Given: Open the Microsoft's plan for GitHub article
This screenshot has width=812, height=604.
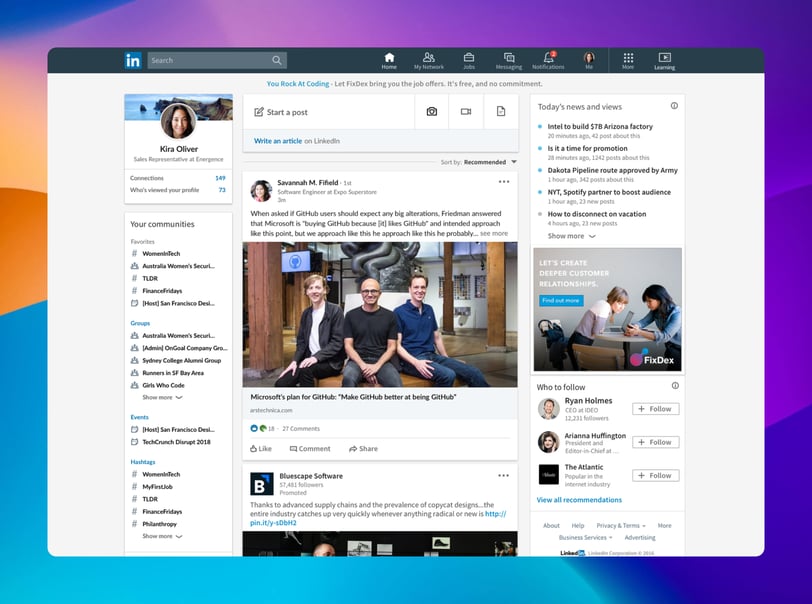Looking at the screenshot, I should click(x=353, y=397).
